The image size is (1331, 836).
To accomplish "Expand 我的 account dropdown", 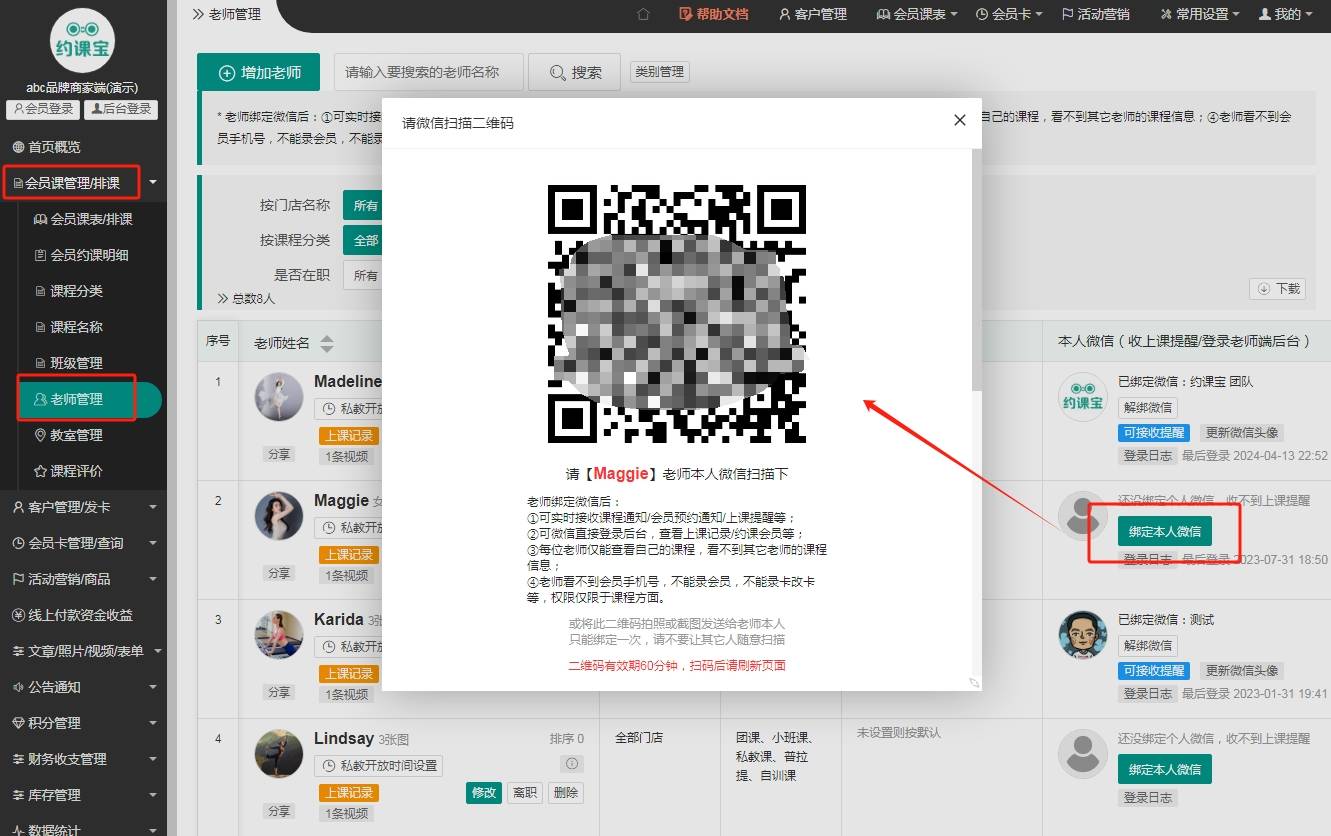I will pyautogui.click(x=1286, y=14).
